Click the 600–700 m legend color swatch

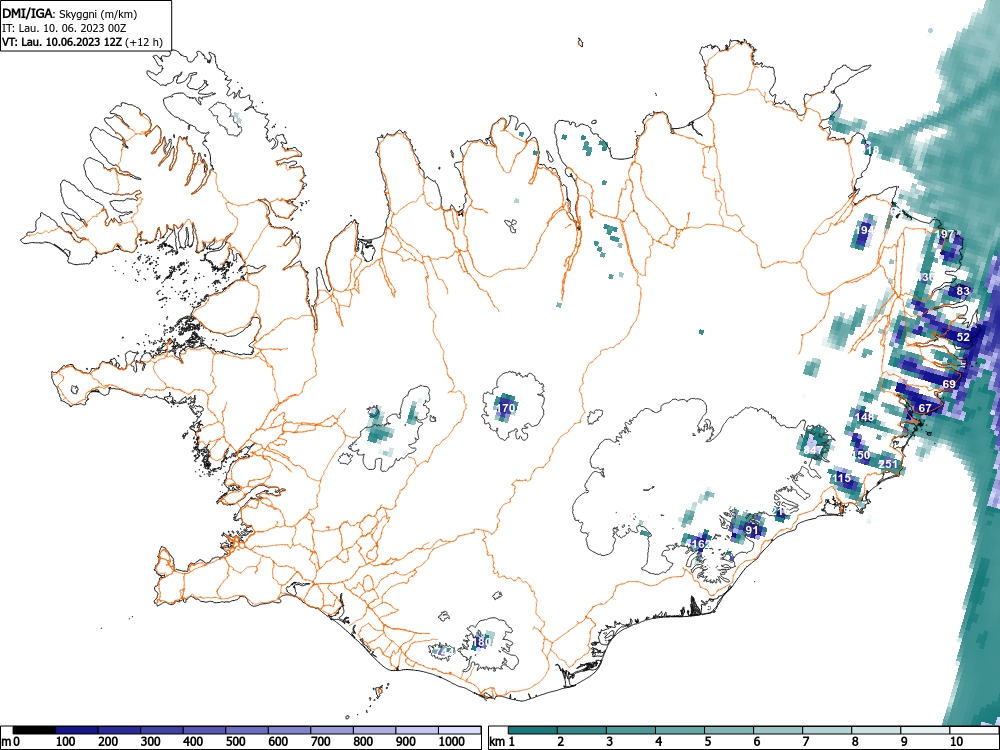290,730
